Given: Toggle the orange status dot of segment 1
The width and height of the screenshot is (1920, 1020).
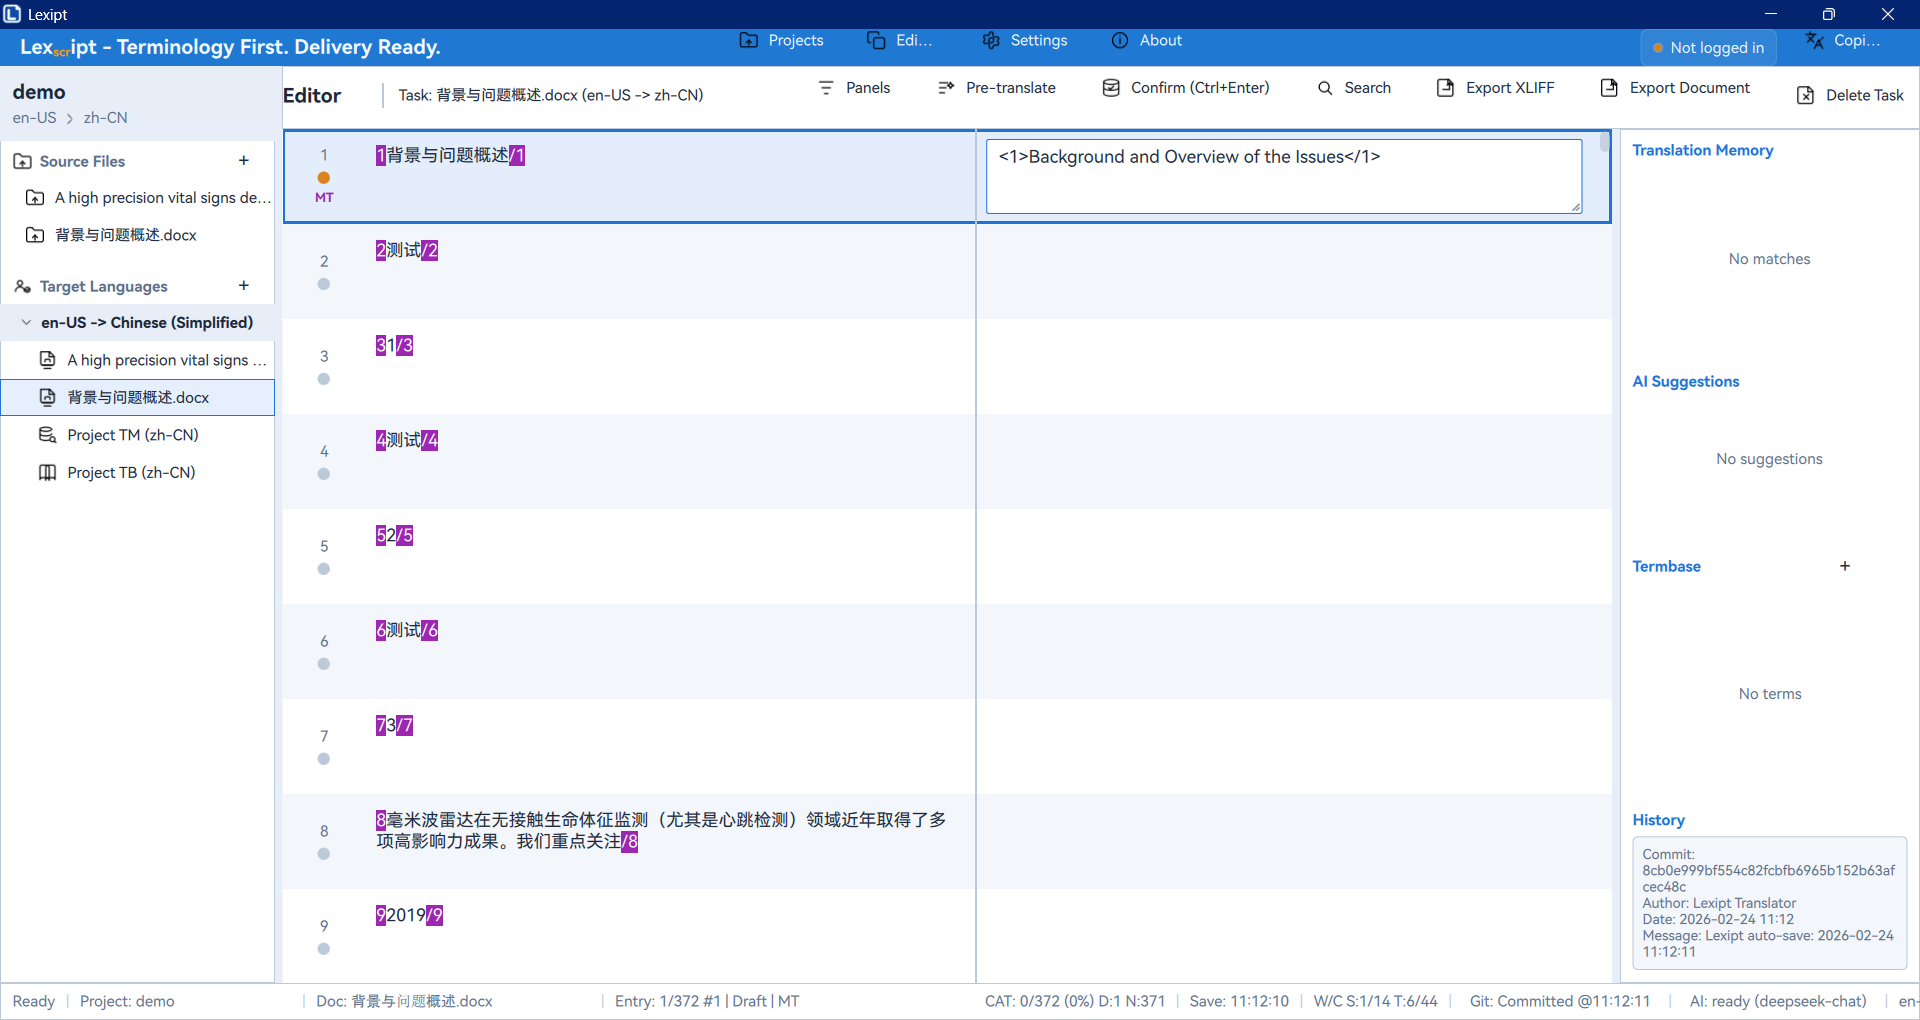Looking at the screenshot, I should pyautogui.click(x=324, y=178).
